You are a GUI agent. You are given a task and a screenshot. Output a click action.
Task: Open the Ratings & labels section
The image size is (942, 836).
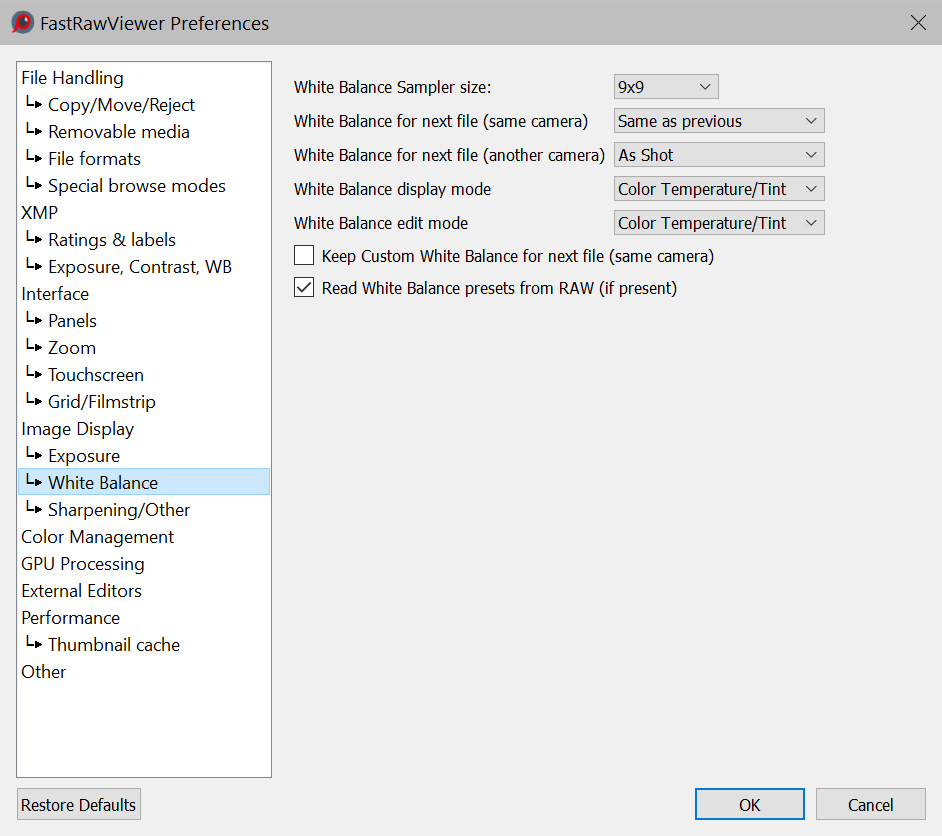pos(111,240)
